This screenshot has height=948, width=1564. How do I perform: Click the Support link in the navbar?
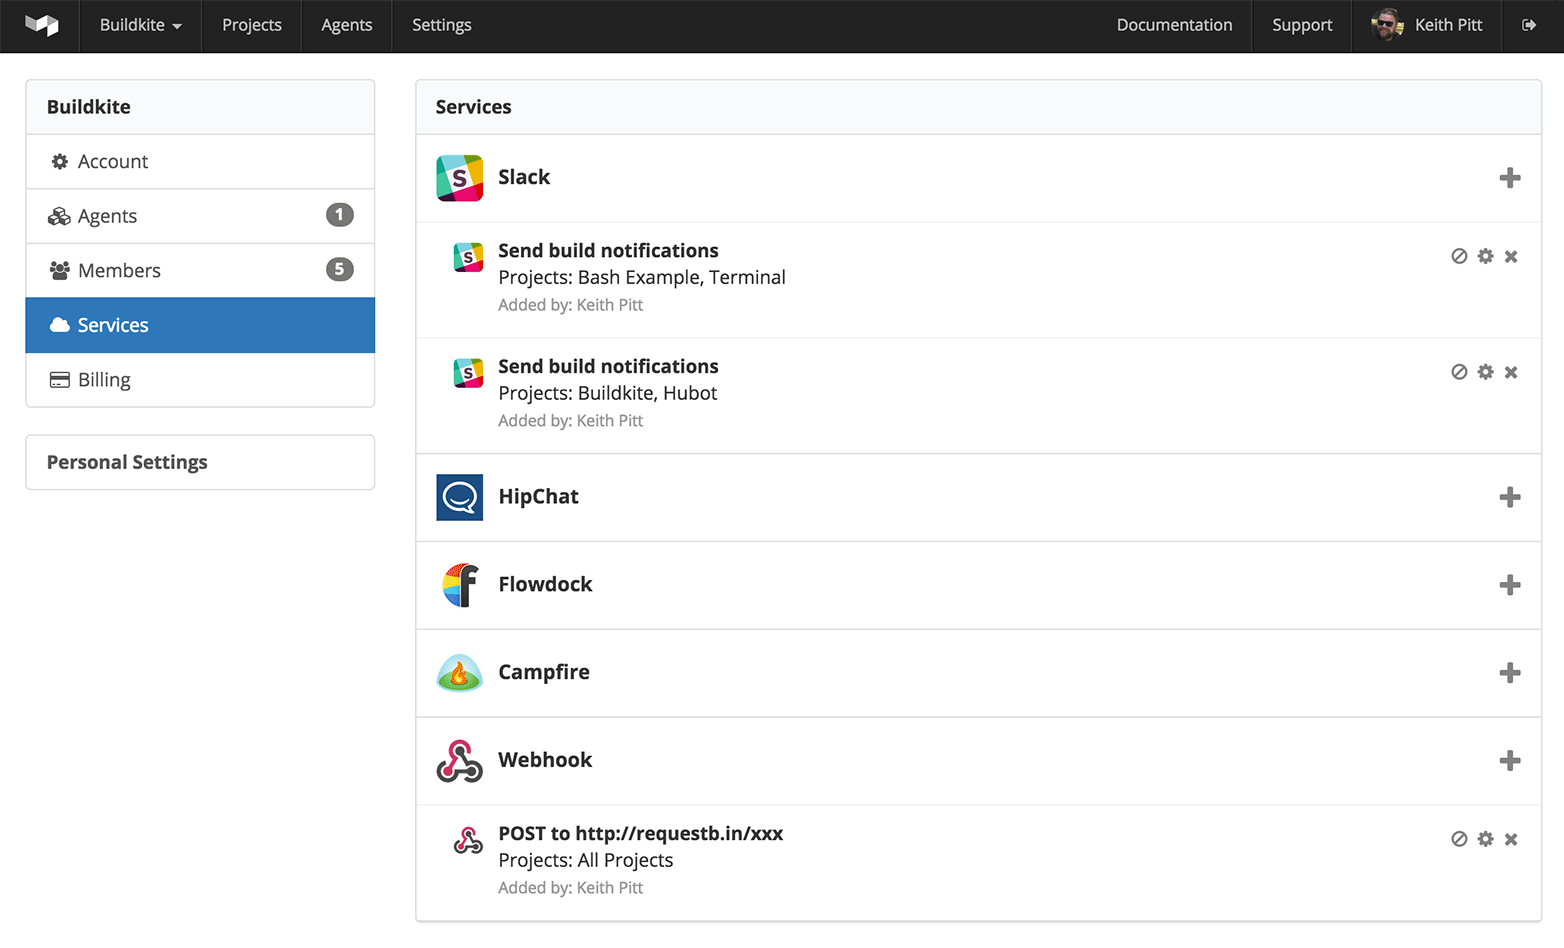(1301, 25)
